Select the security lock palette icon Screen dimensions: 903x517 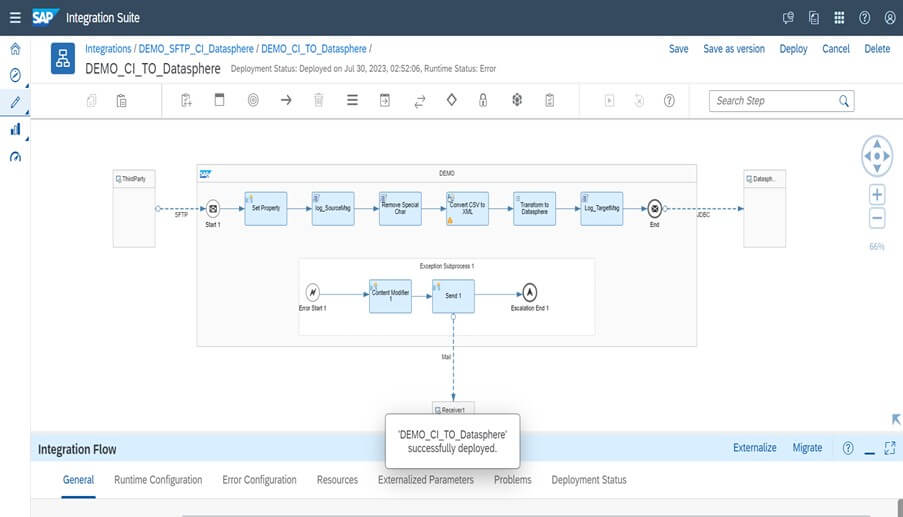click(x=483, y=100)
